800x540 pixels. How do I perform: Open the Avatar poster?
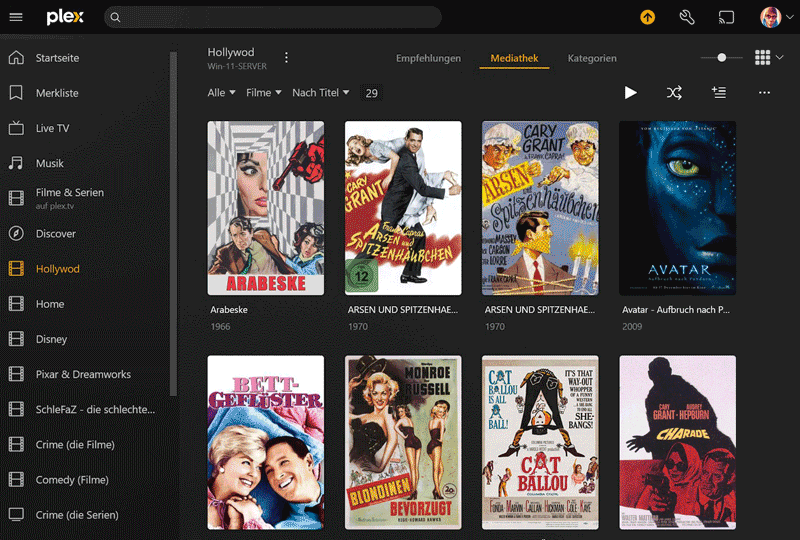677,208
